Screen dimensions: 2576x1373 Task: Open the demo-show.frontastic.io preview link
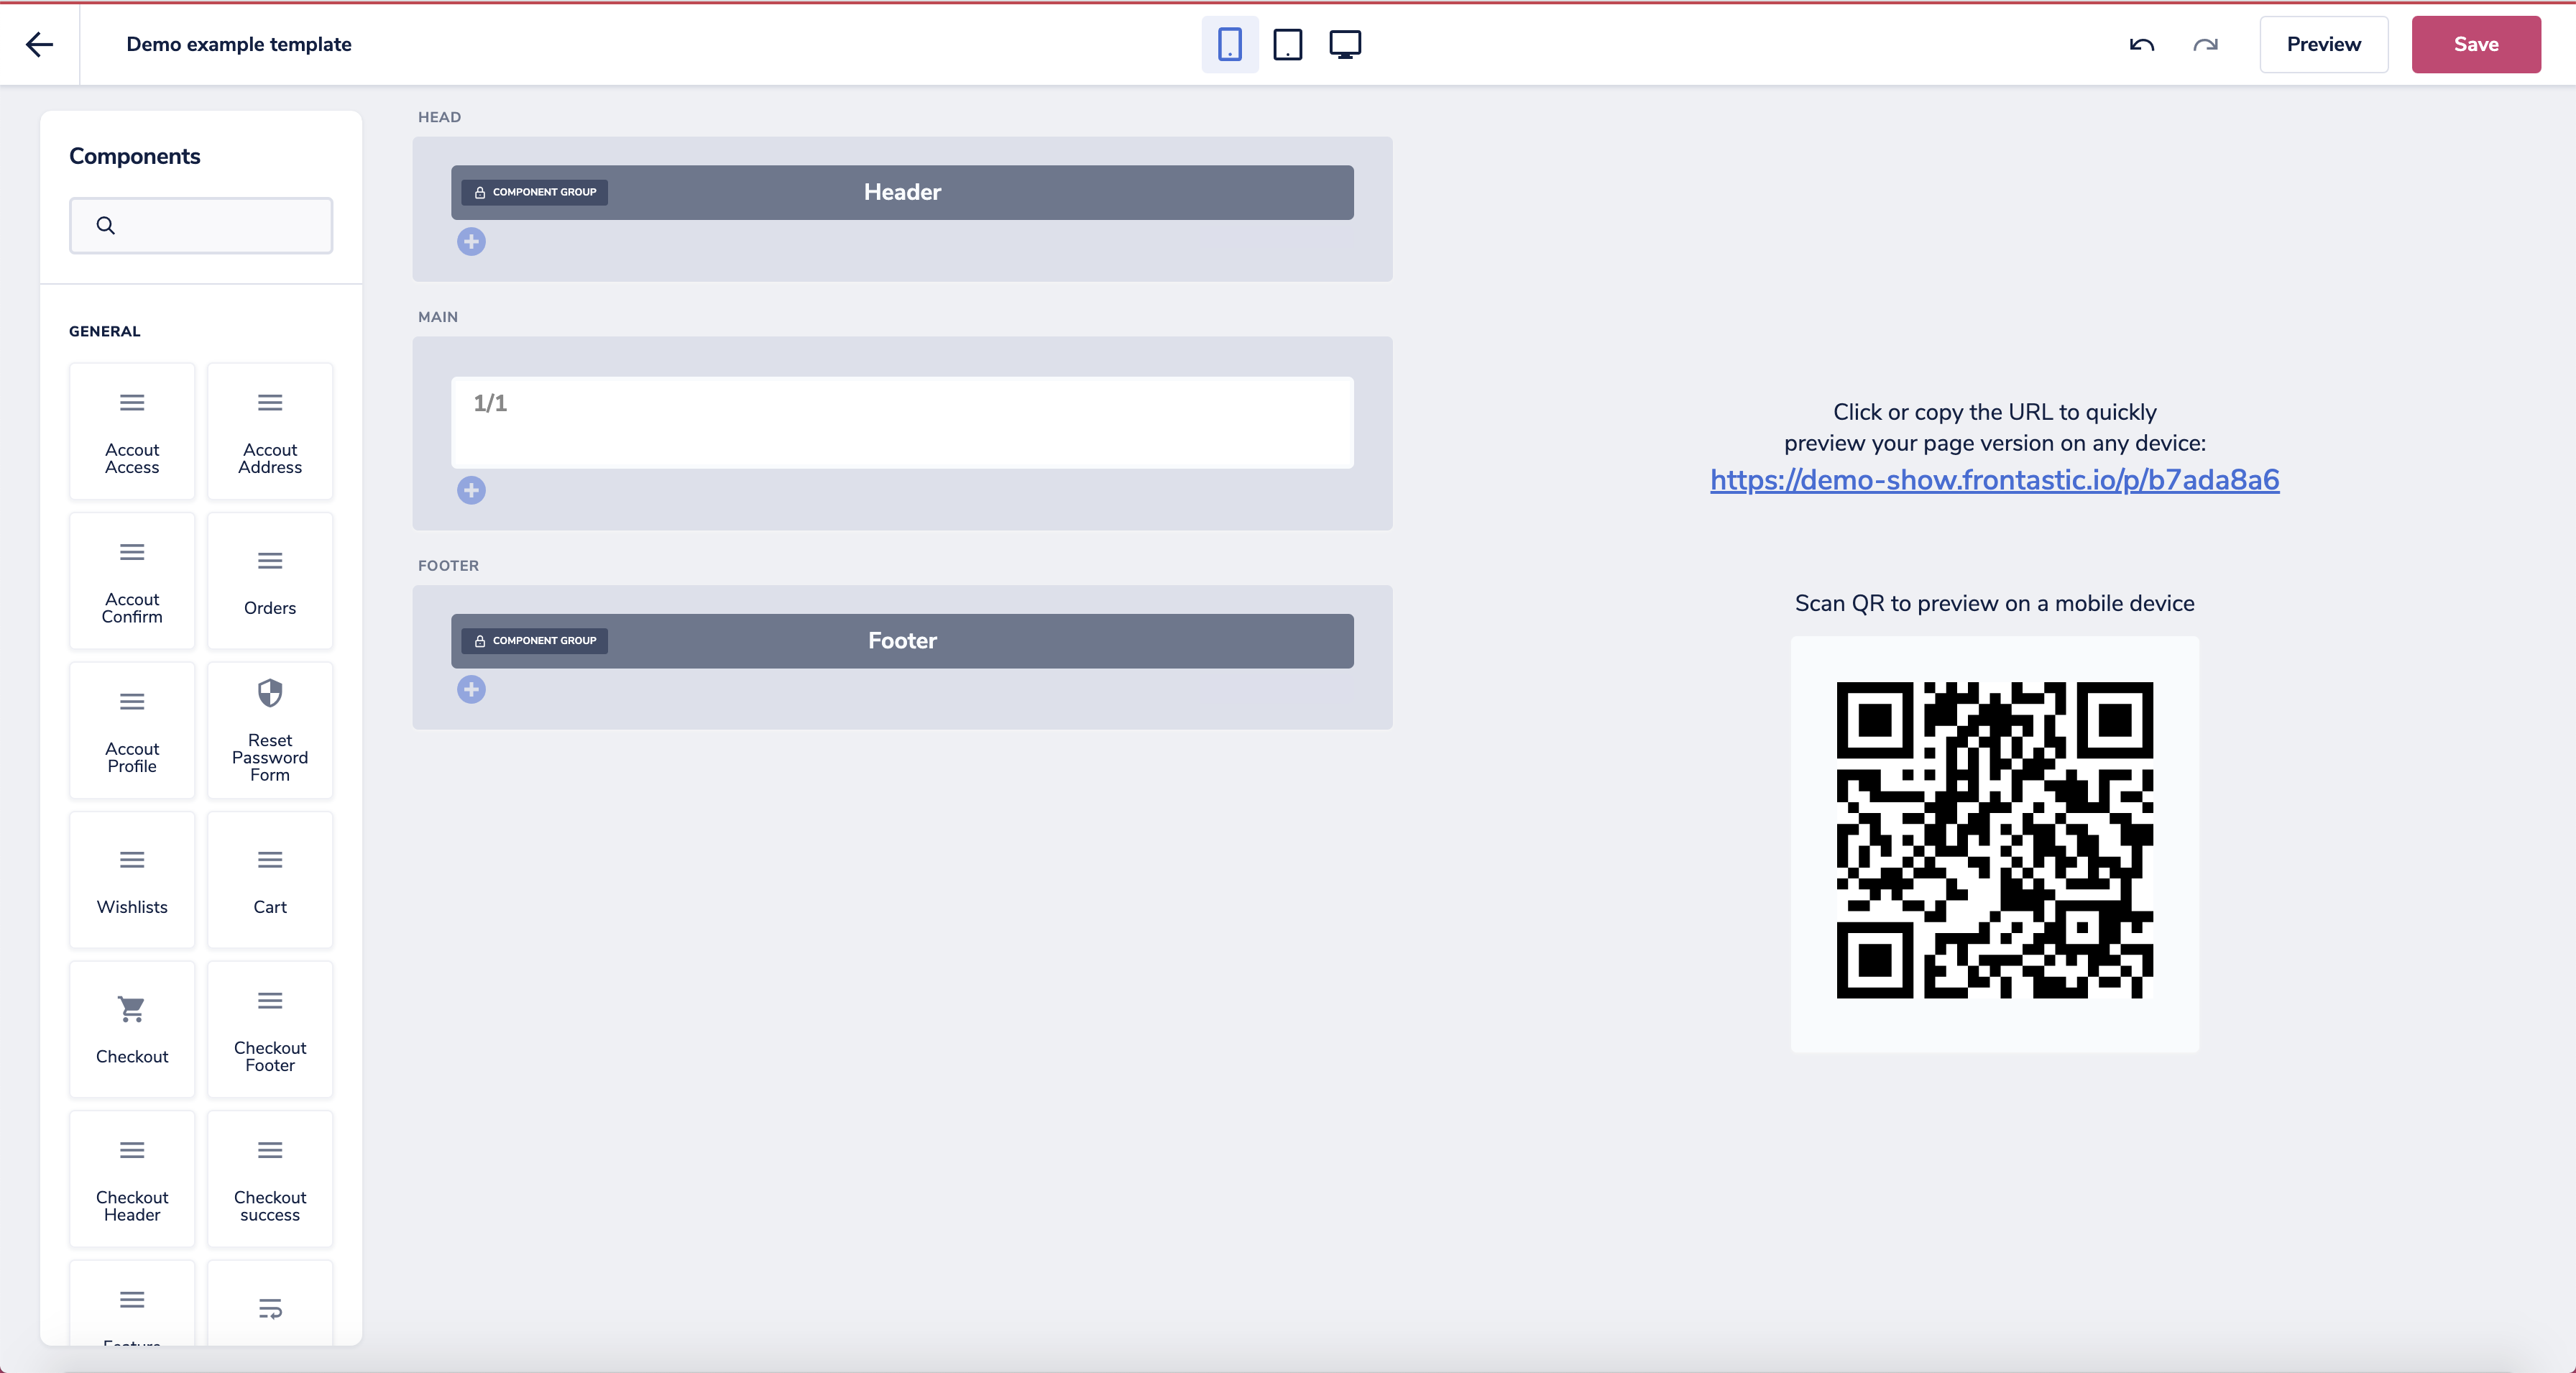(1994, 480)
